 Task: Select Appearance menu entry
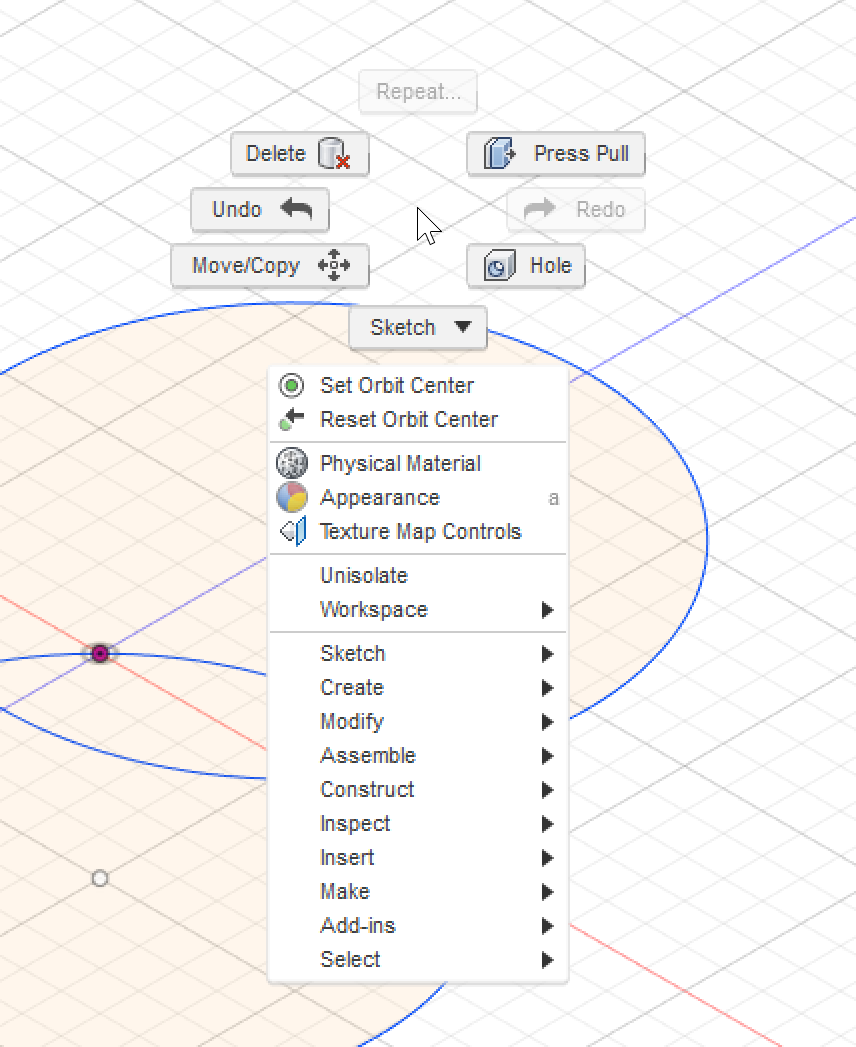tap(418, 497)
